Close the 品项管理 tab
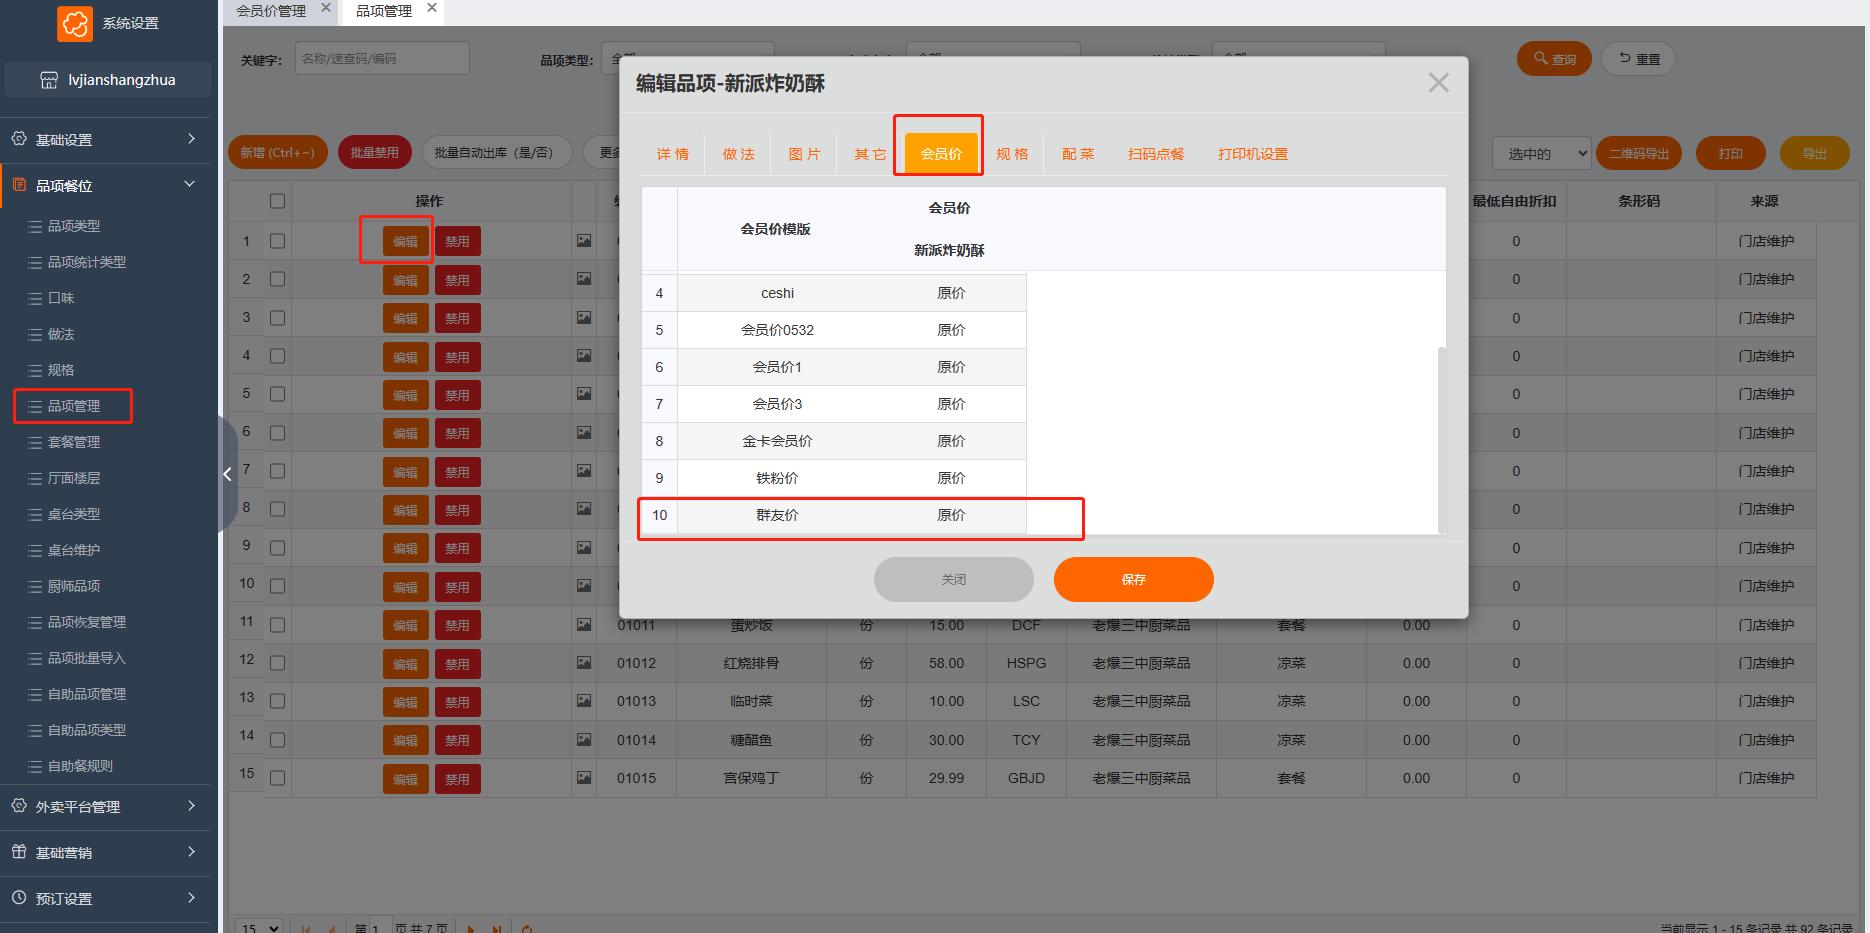This screenshot has height=933, width=1870. tap(432, 8)
